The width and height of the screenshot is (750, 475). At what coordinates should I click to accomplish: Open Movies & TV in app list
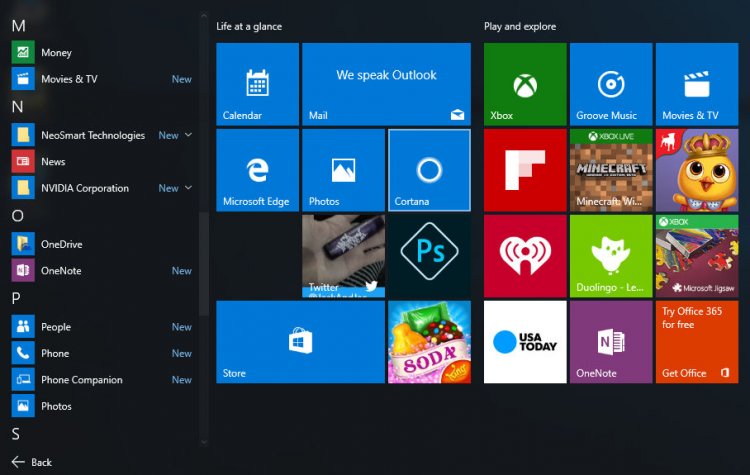point(101,79)
